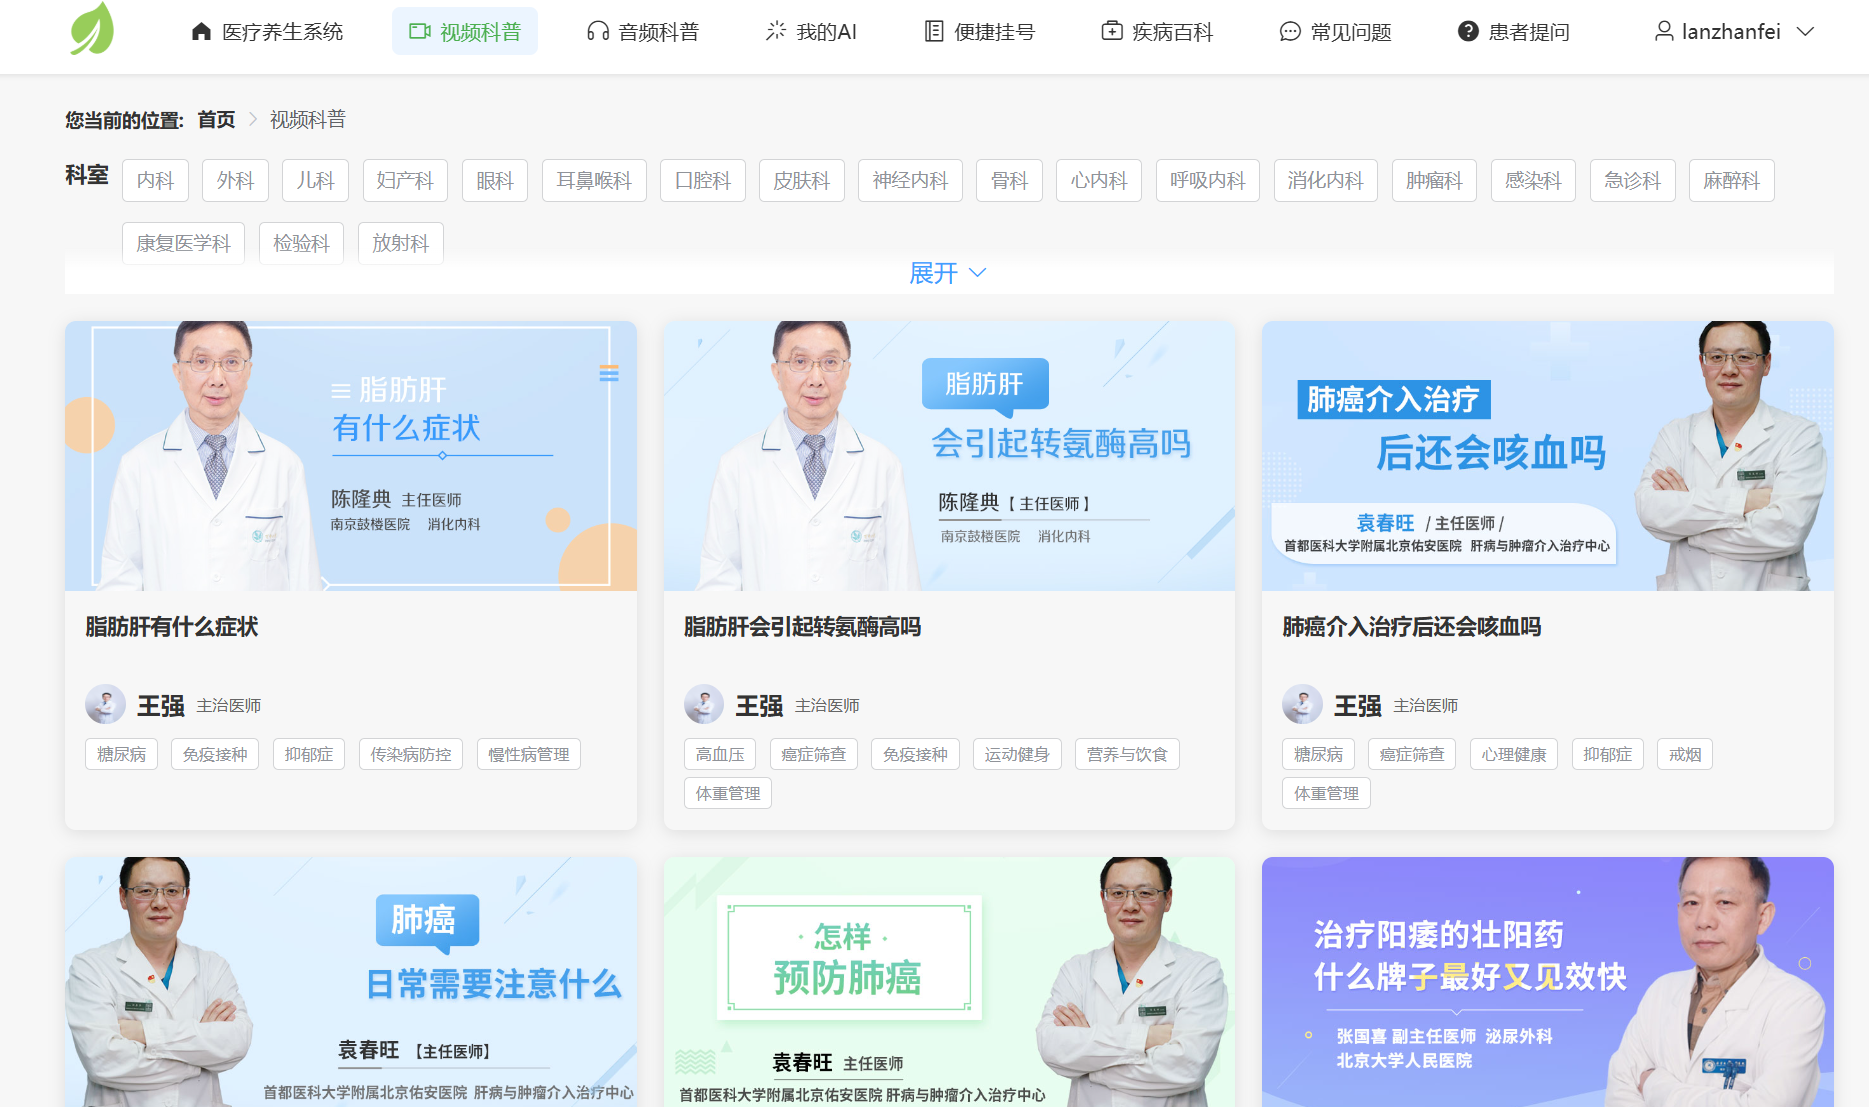The height and width of the screenshot is (1107, 1869).
Task: Click the 高血压 tag
Action: 720,754
